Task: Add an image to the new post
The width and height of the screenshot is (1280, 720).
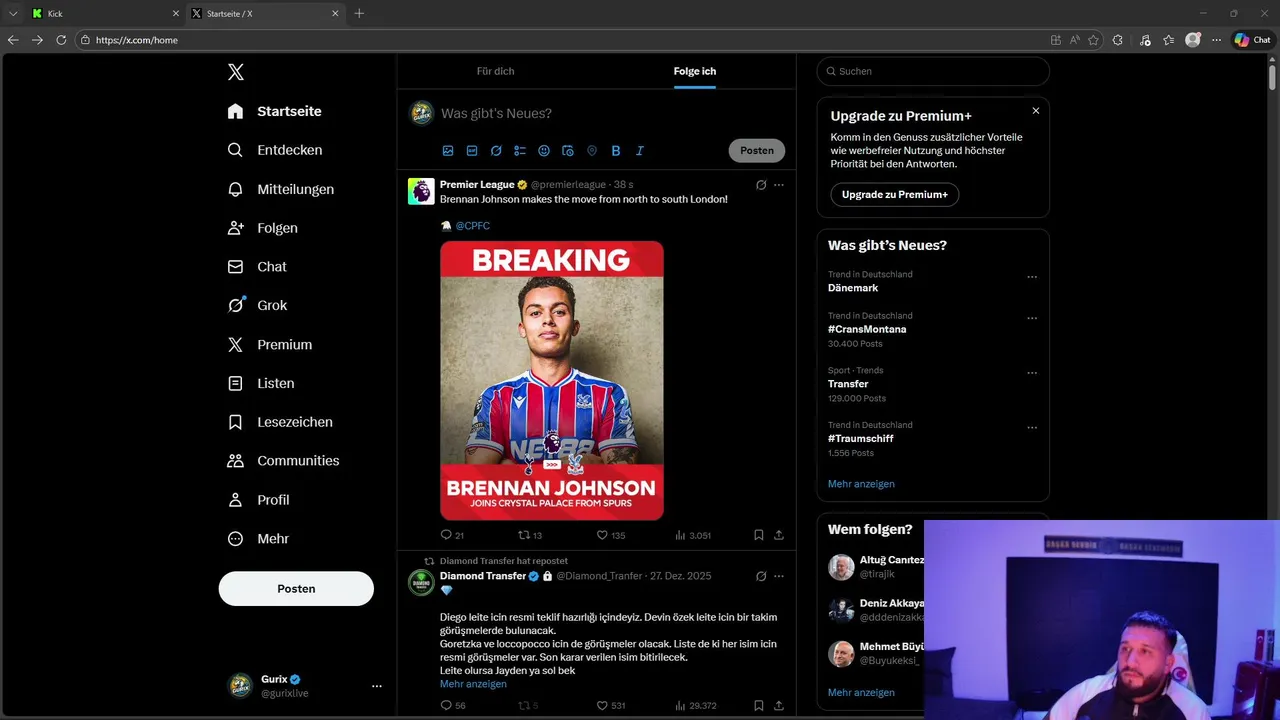Action: [x=448, y=151]
